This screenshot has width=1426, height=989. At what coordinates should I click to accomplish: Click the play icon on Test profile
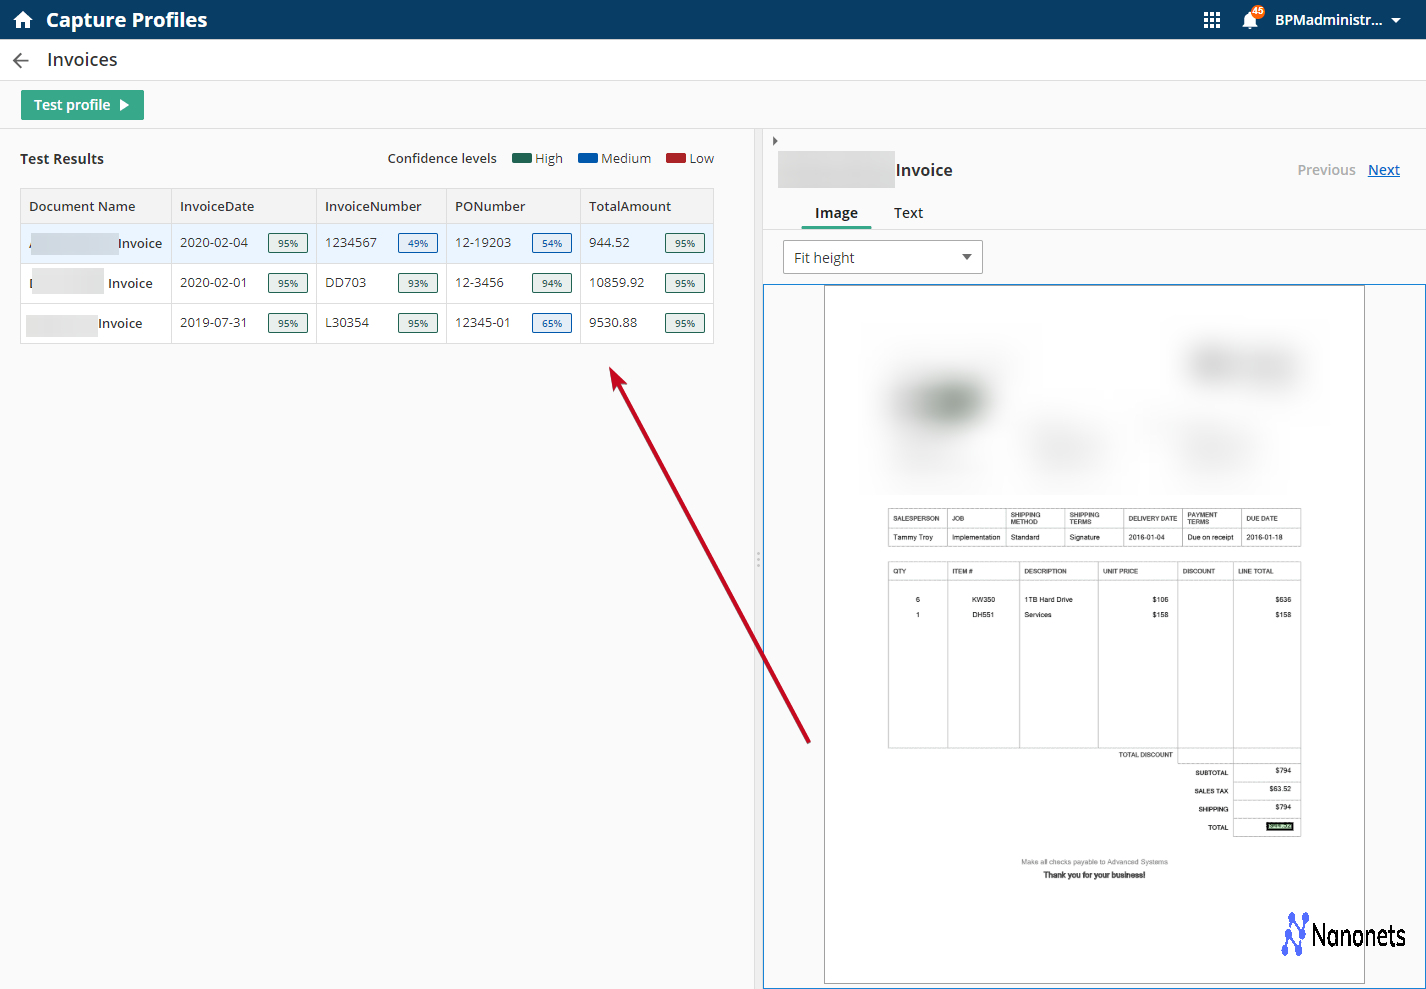coord(124,104)
